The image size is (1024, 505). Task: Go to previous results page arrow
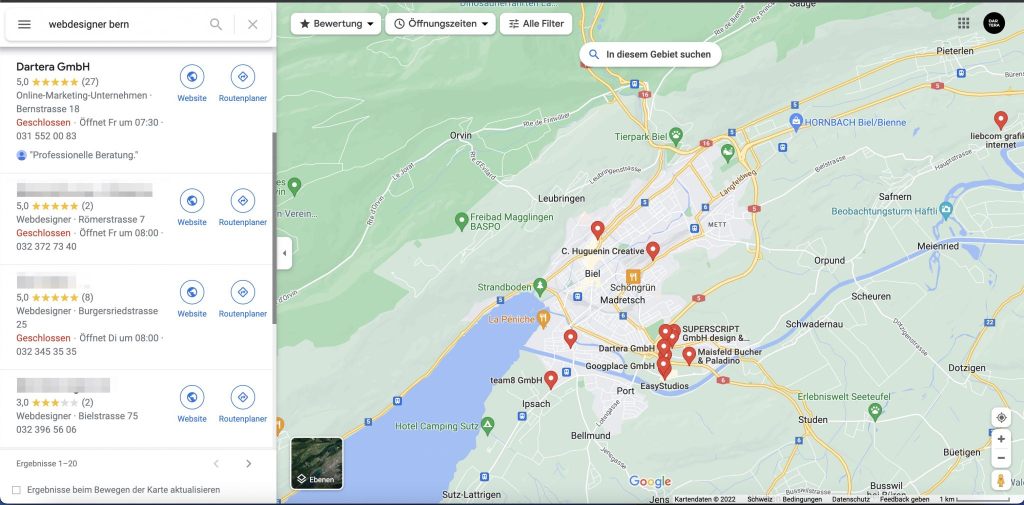pos(216,464)
